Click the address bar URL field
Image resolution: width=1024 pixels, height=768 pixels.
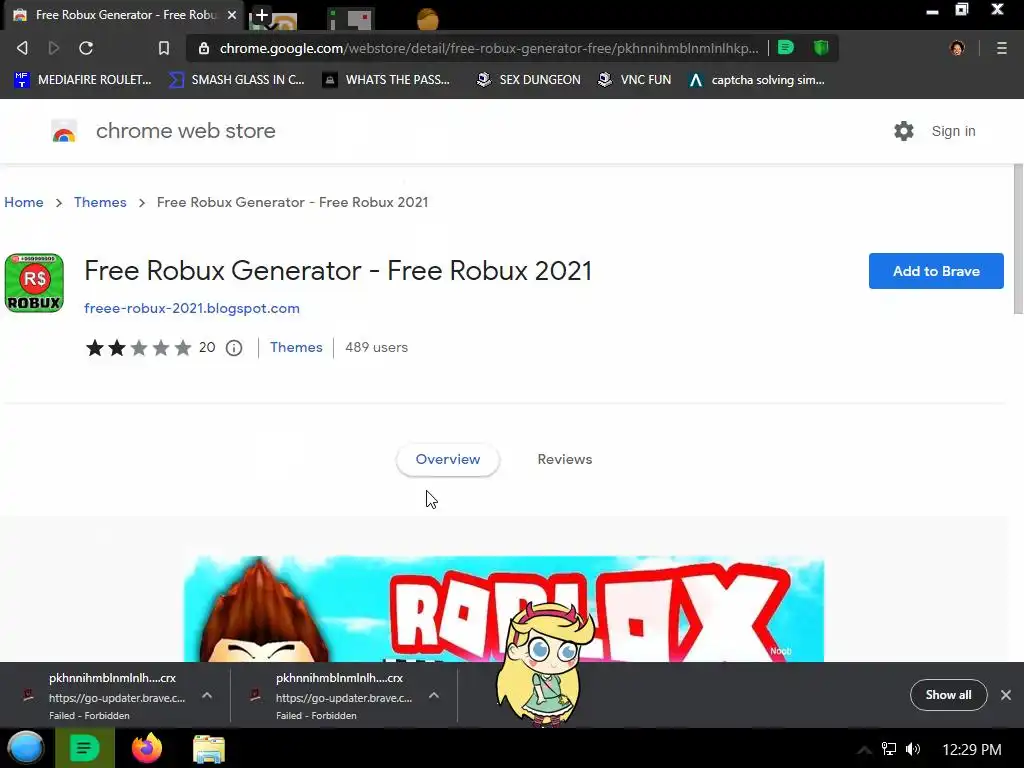pos(488,48)
